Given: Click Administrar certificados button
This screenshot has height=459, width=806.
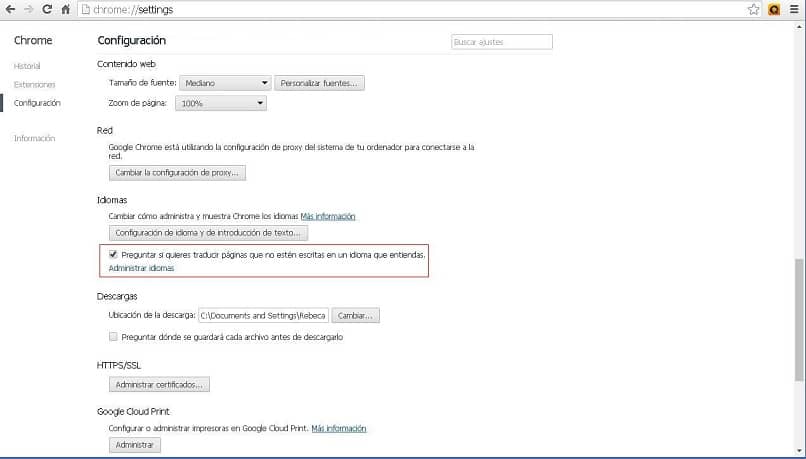Looking at the screenshot, I should 159,384.
